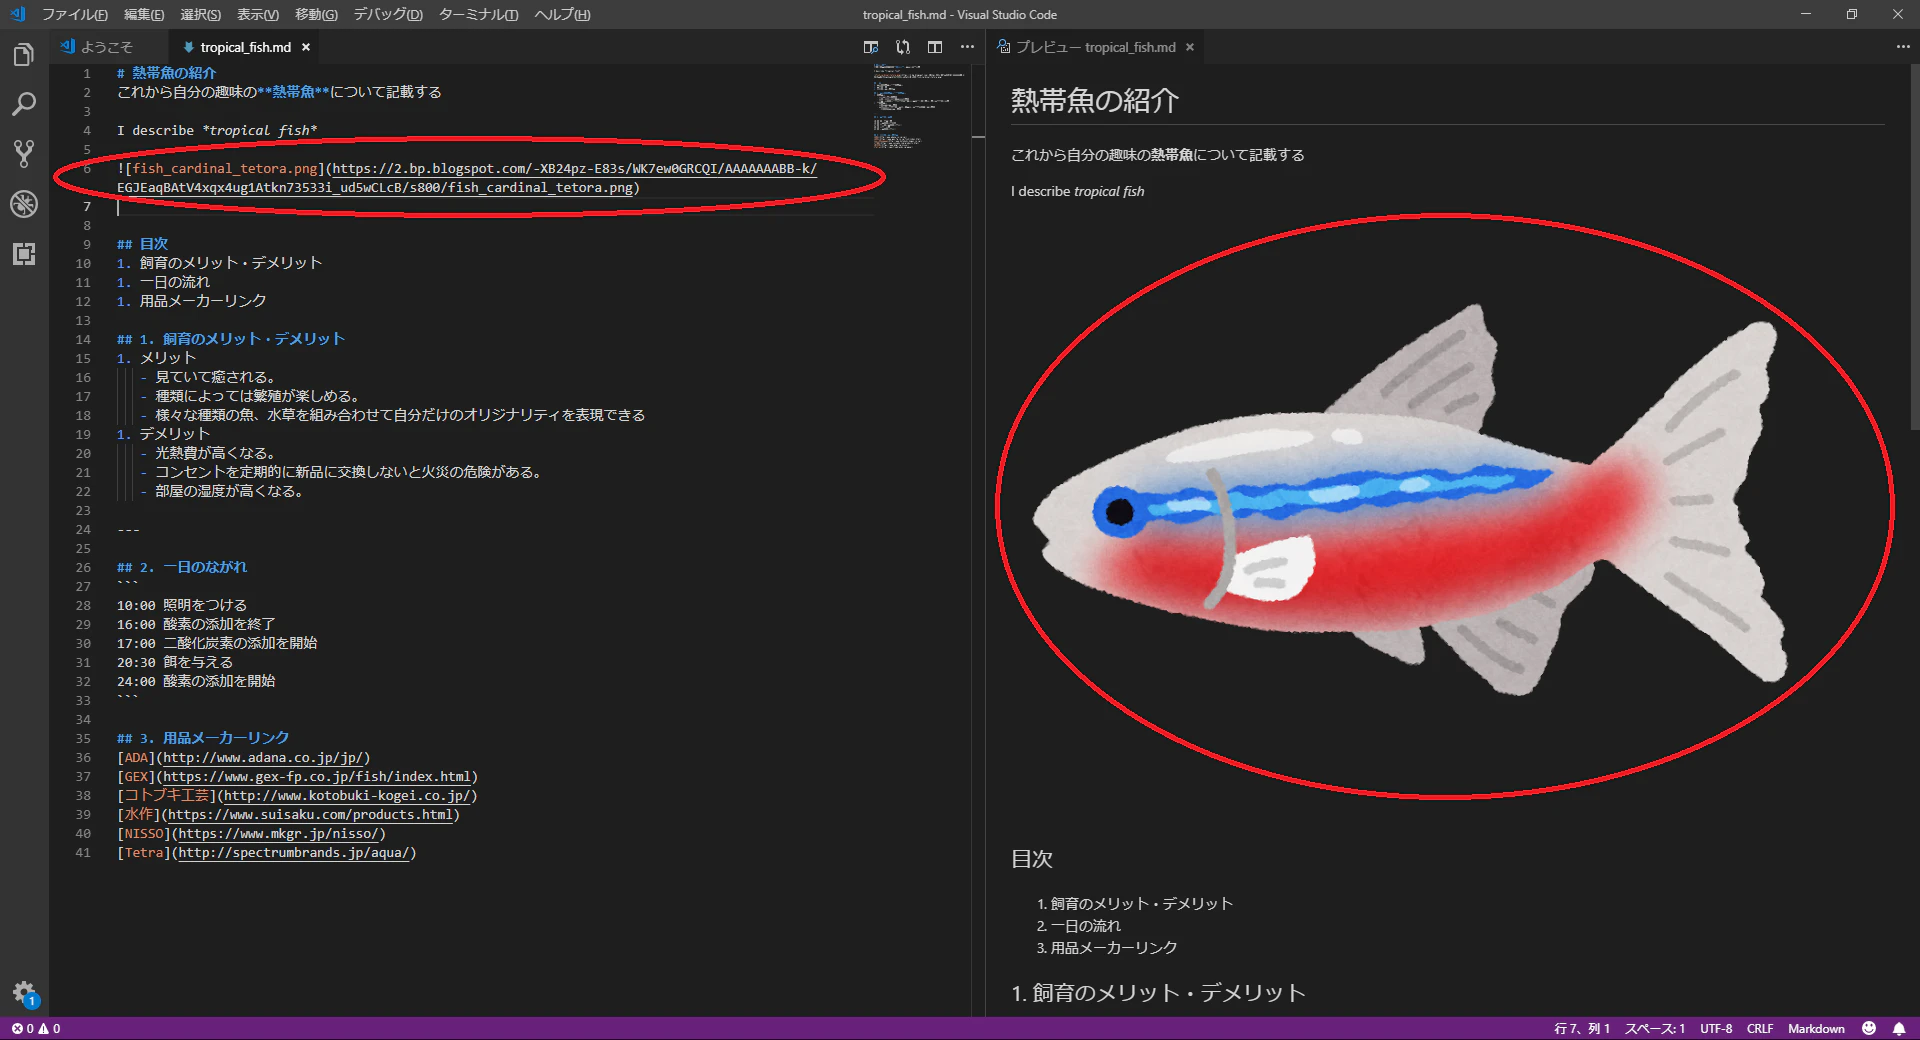This screenshot has height=1040, width=1920.
Task: Click the errors and warnings status indicator
Action: pyautogui.click(x=36, y=1028)
